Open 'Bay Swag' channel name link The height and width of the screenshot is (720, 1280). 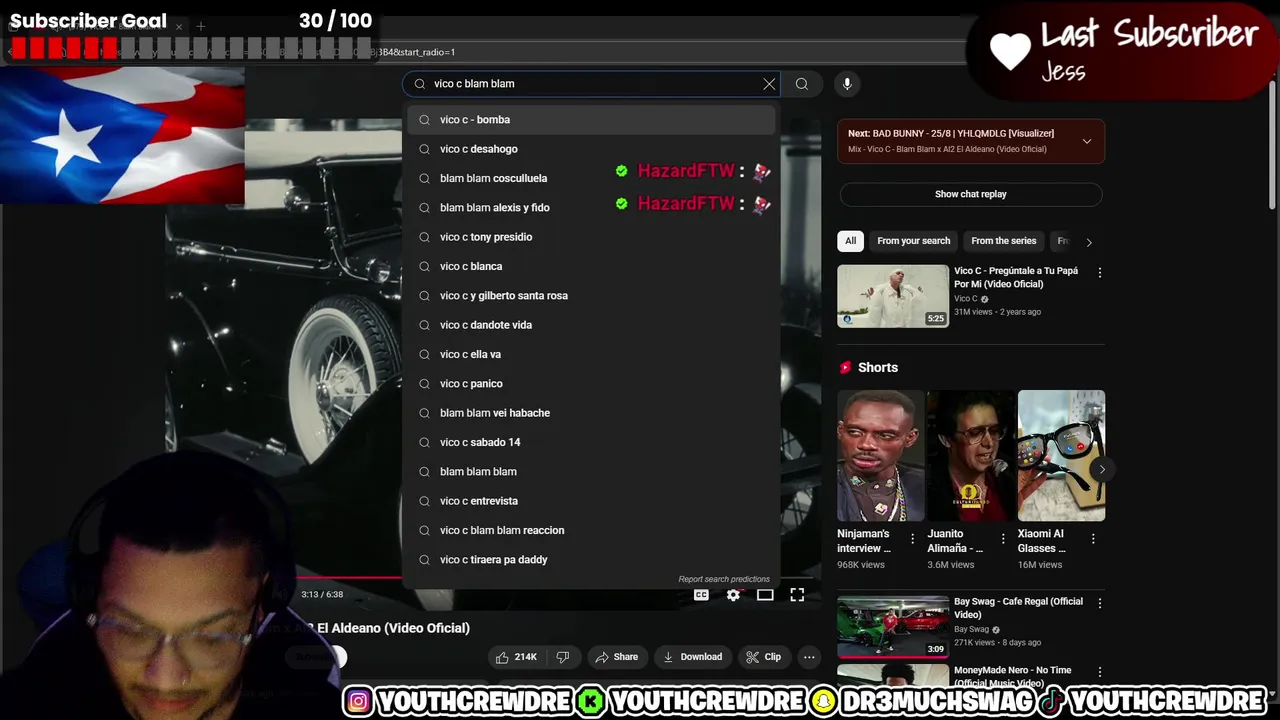971,630
